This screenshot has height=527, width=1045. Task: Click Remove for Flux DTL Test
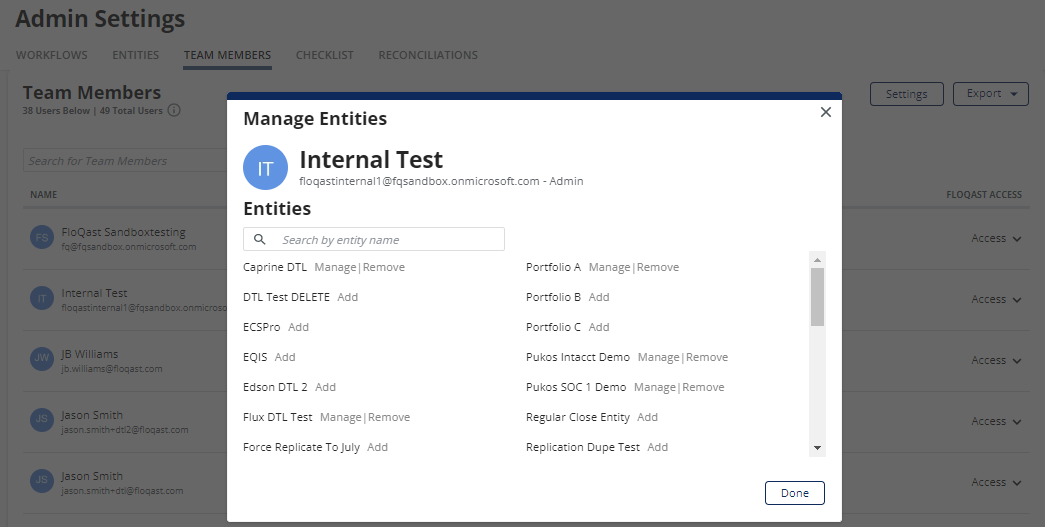pyautogui.click(x=389, y=417)
